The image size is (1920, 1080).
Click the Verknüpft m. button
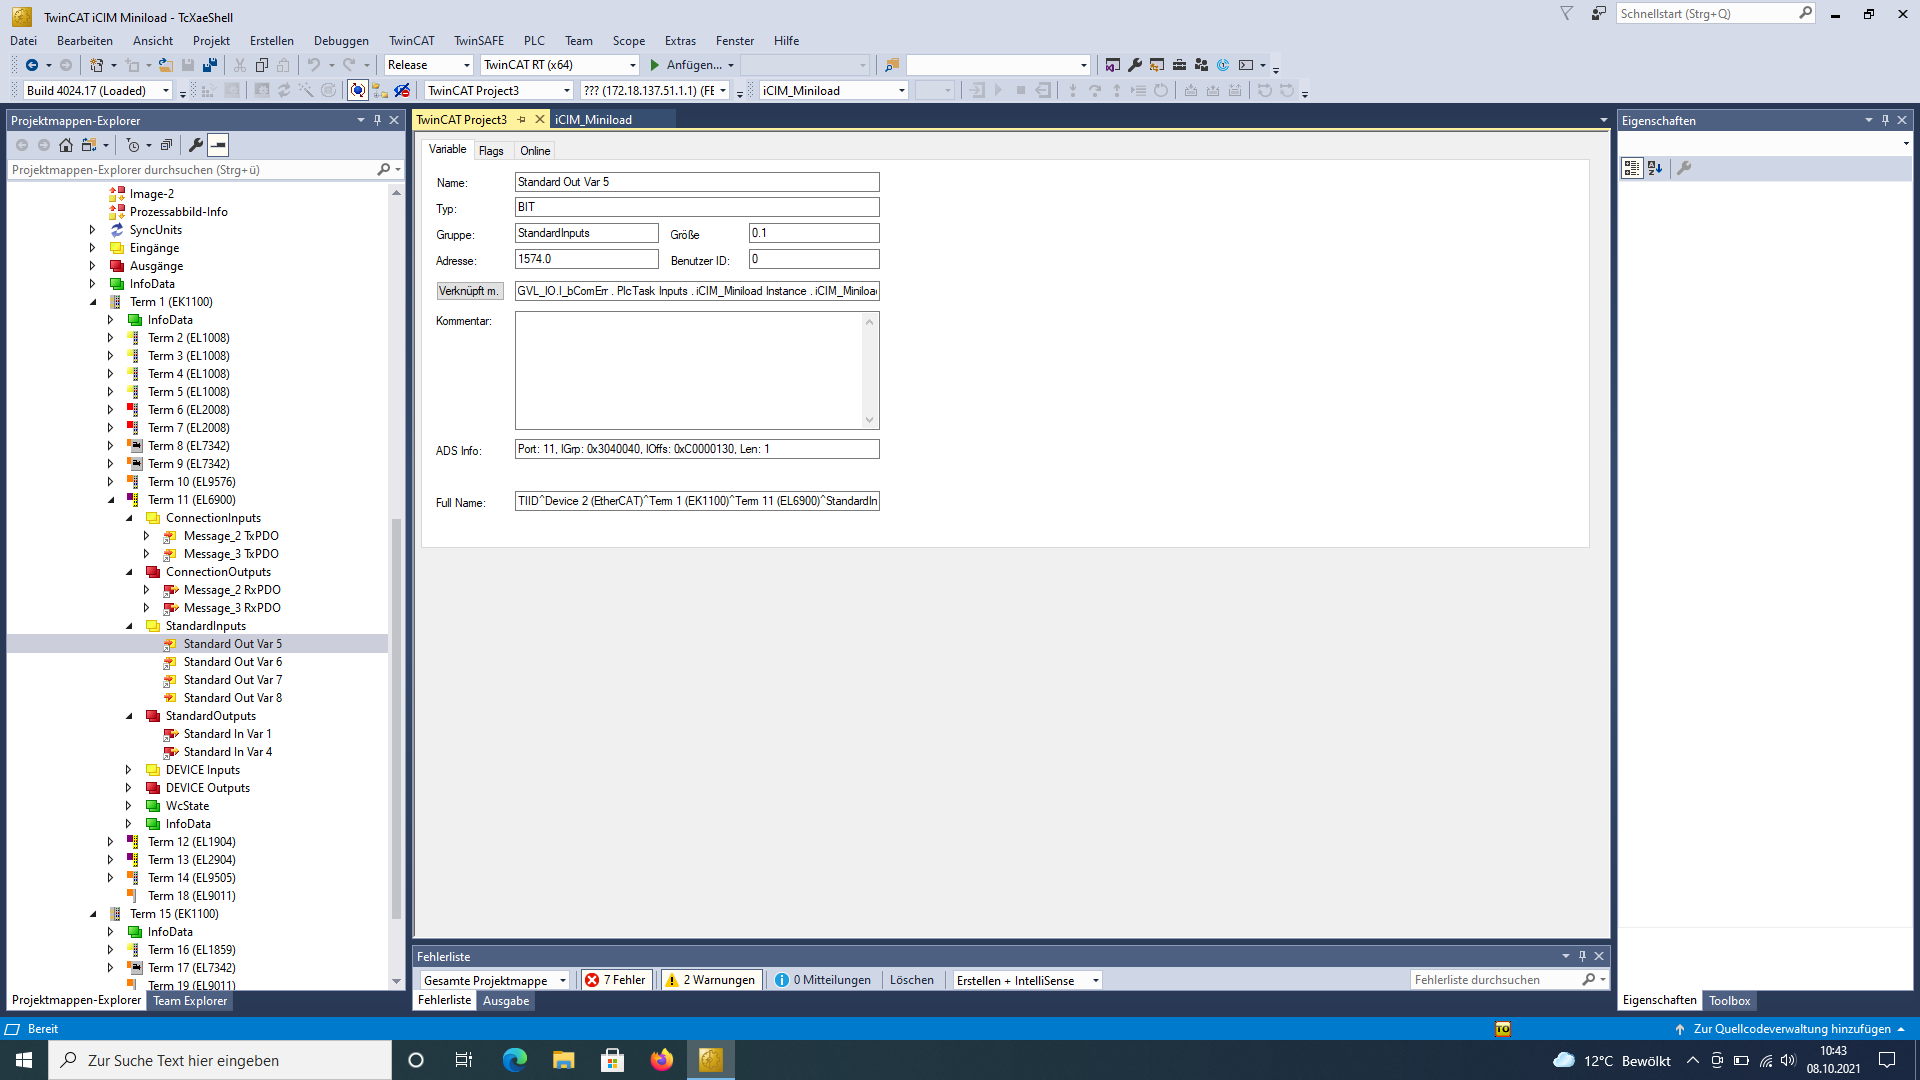coord(469,291)
